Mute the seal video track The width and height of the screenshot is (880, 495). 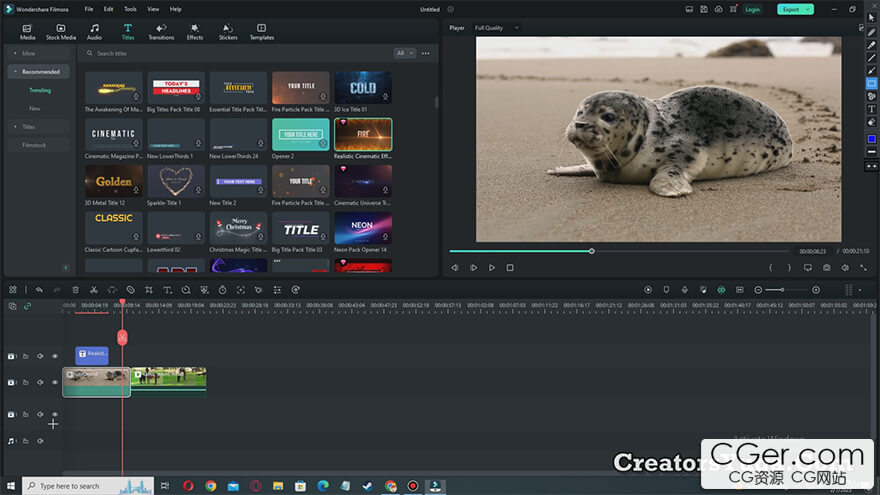(41, 382)
